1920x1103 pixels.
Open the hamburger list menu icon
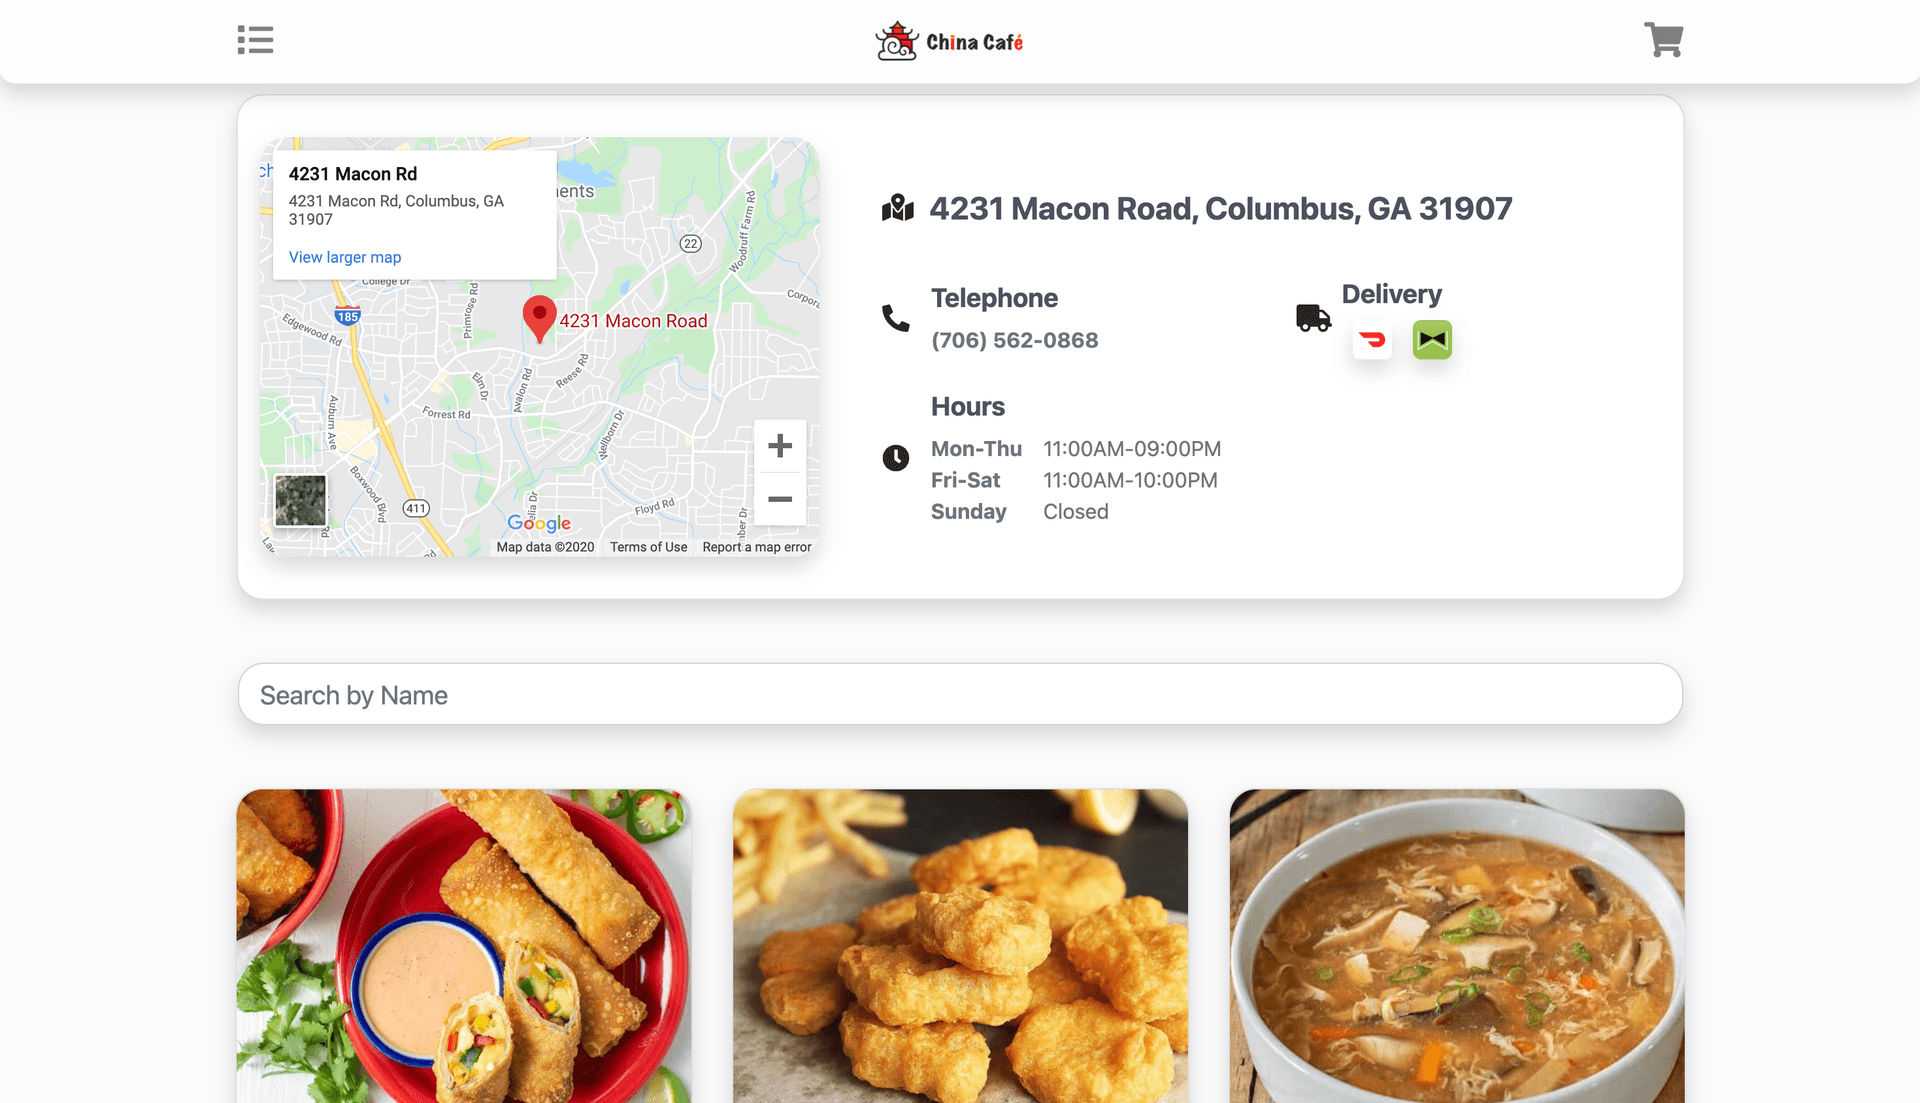pyautogui.click(x=255, y=40)
